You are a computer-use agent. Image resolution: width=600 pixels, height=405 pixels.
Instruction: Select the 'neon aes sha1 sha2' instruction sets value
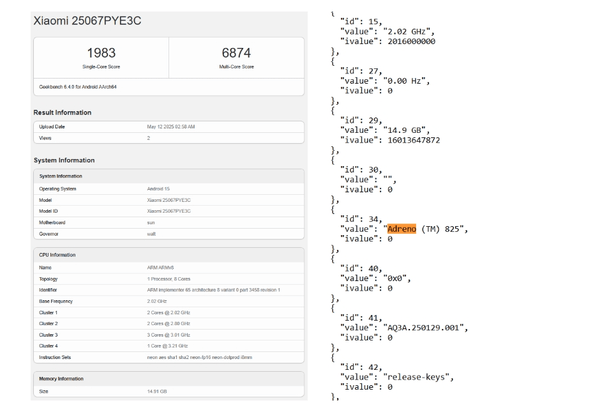(199, 358)
